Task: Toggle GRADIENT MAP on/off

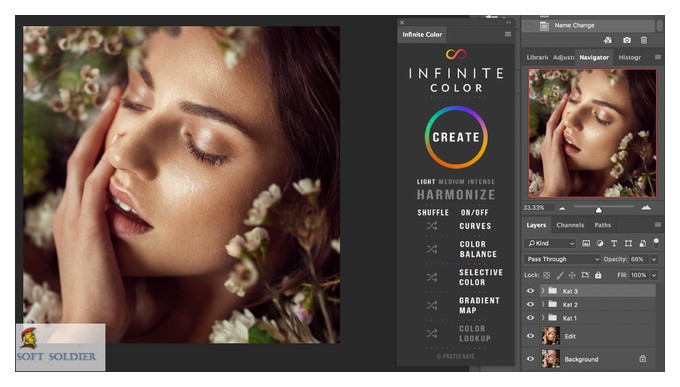Action: tap(479, 305)
